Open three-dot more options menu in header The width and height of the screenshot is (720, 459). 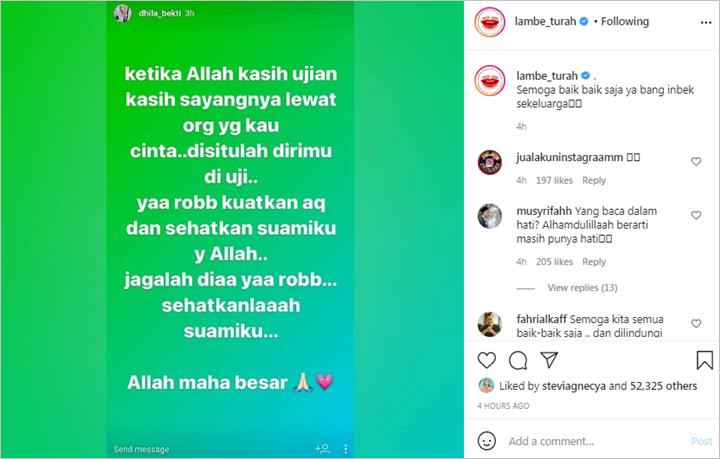706,22
